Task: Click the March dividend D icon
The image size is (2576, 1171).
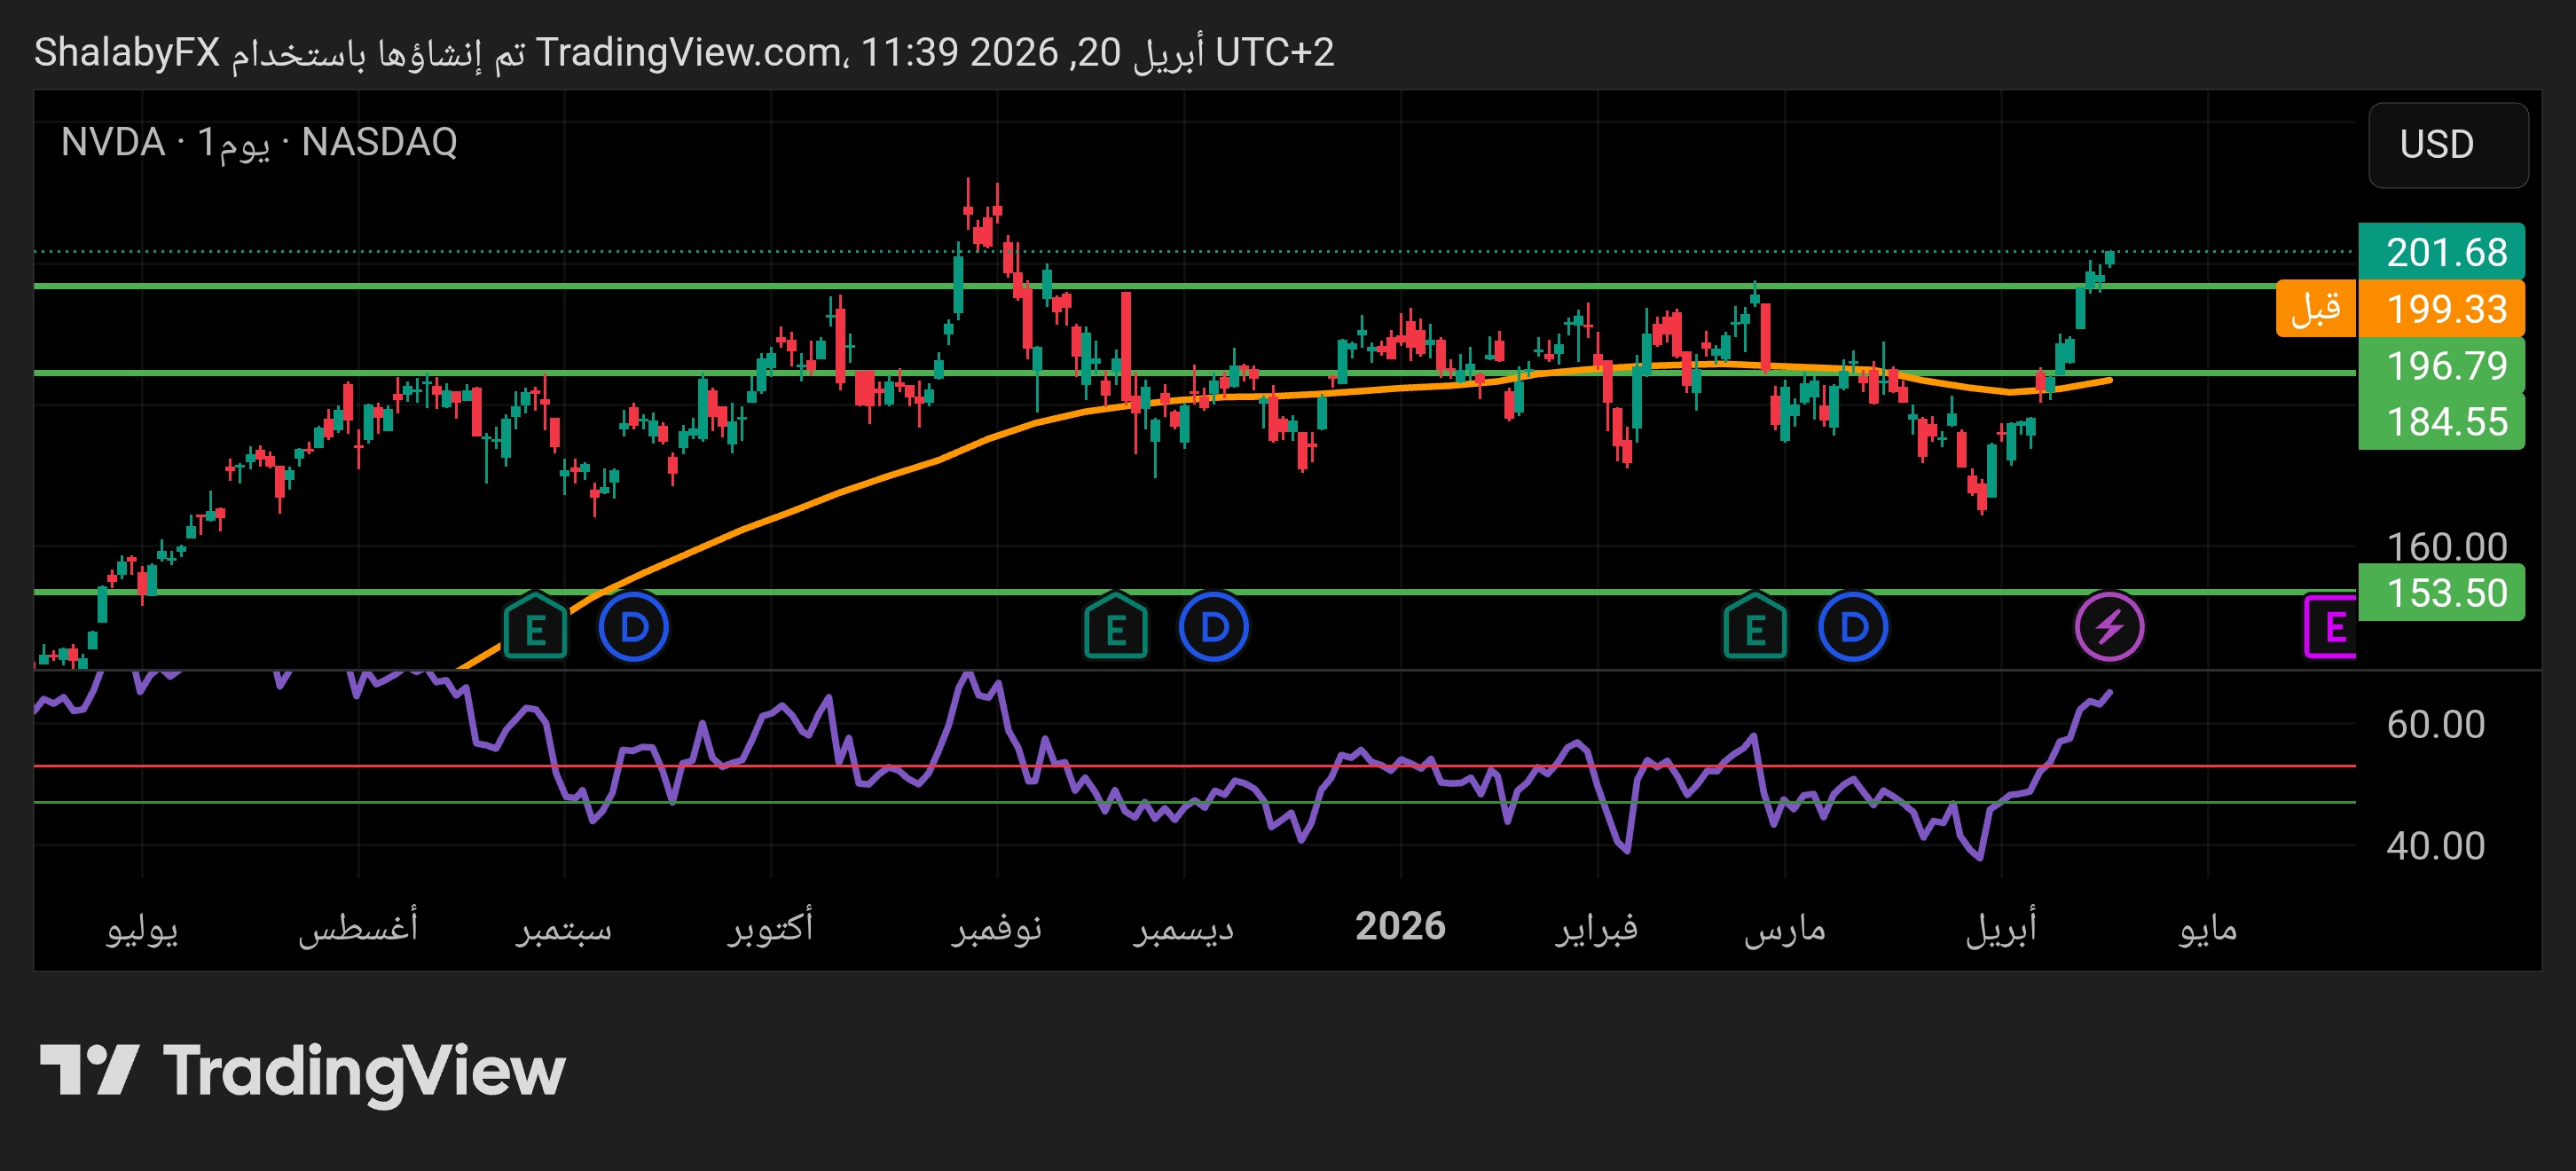Action: pyautogui.click(x=1852, y=628)
